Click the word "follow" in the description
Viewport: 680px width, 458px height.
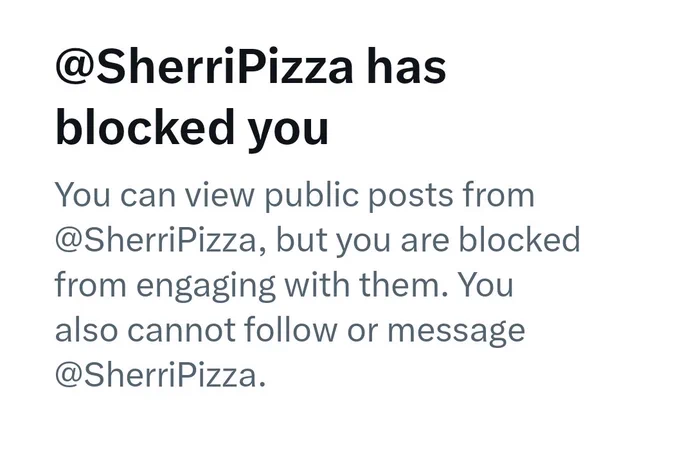(290, 329)
